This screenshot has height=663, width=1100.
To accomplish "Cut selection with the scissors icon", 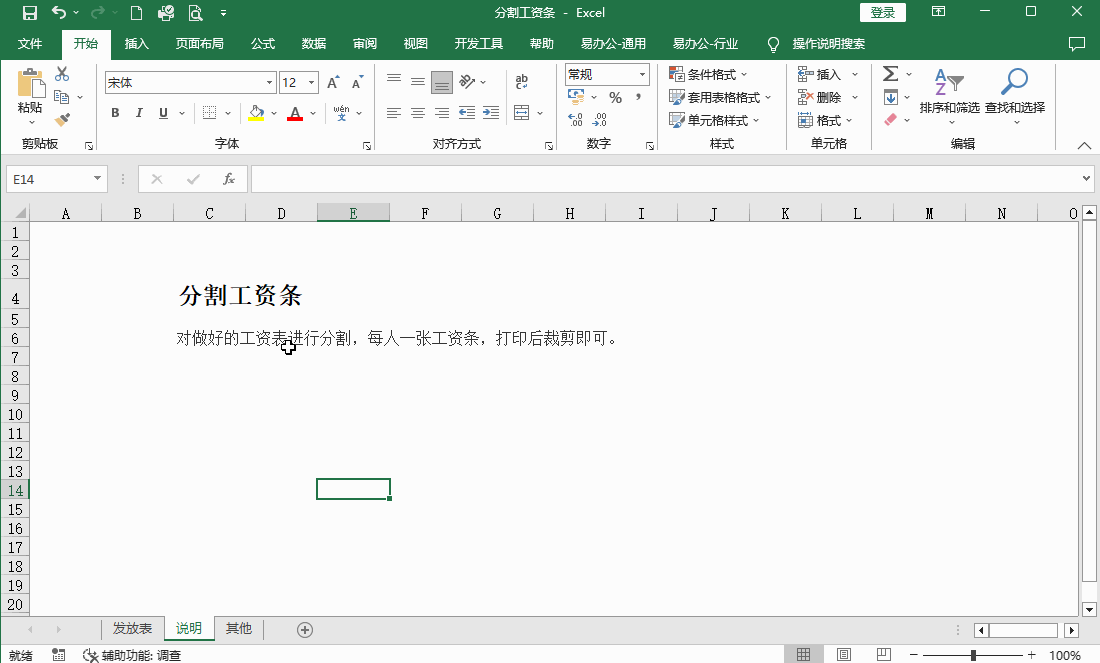I will click(x=62, y=74).
